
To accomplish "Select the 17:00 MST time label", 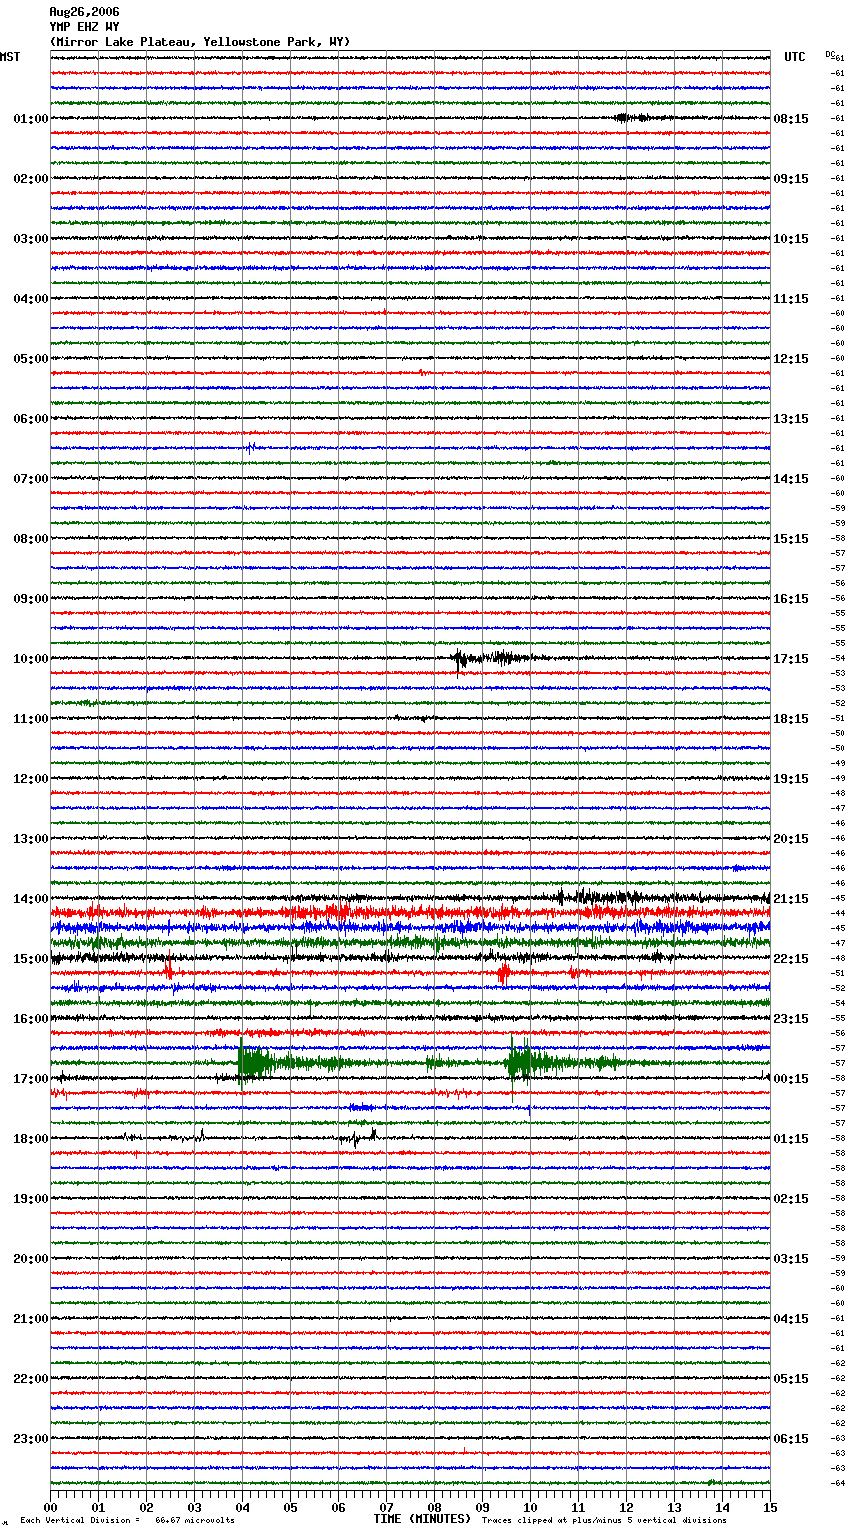I will (31, 1079).
